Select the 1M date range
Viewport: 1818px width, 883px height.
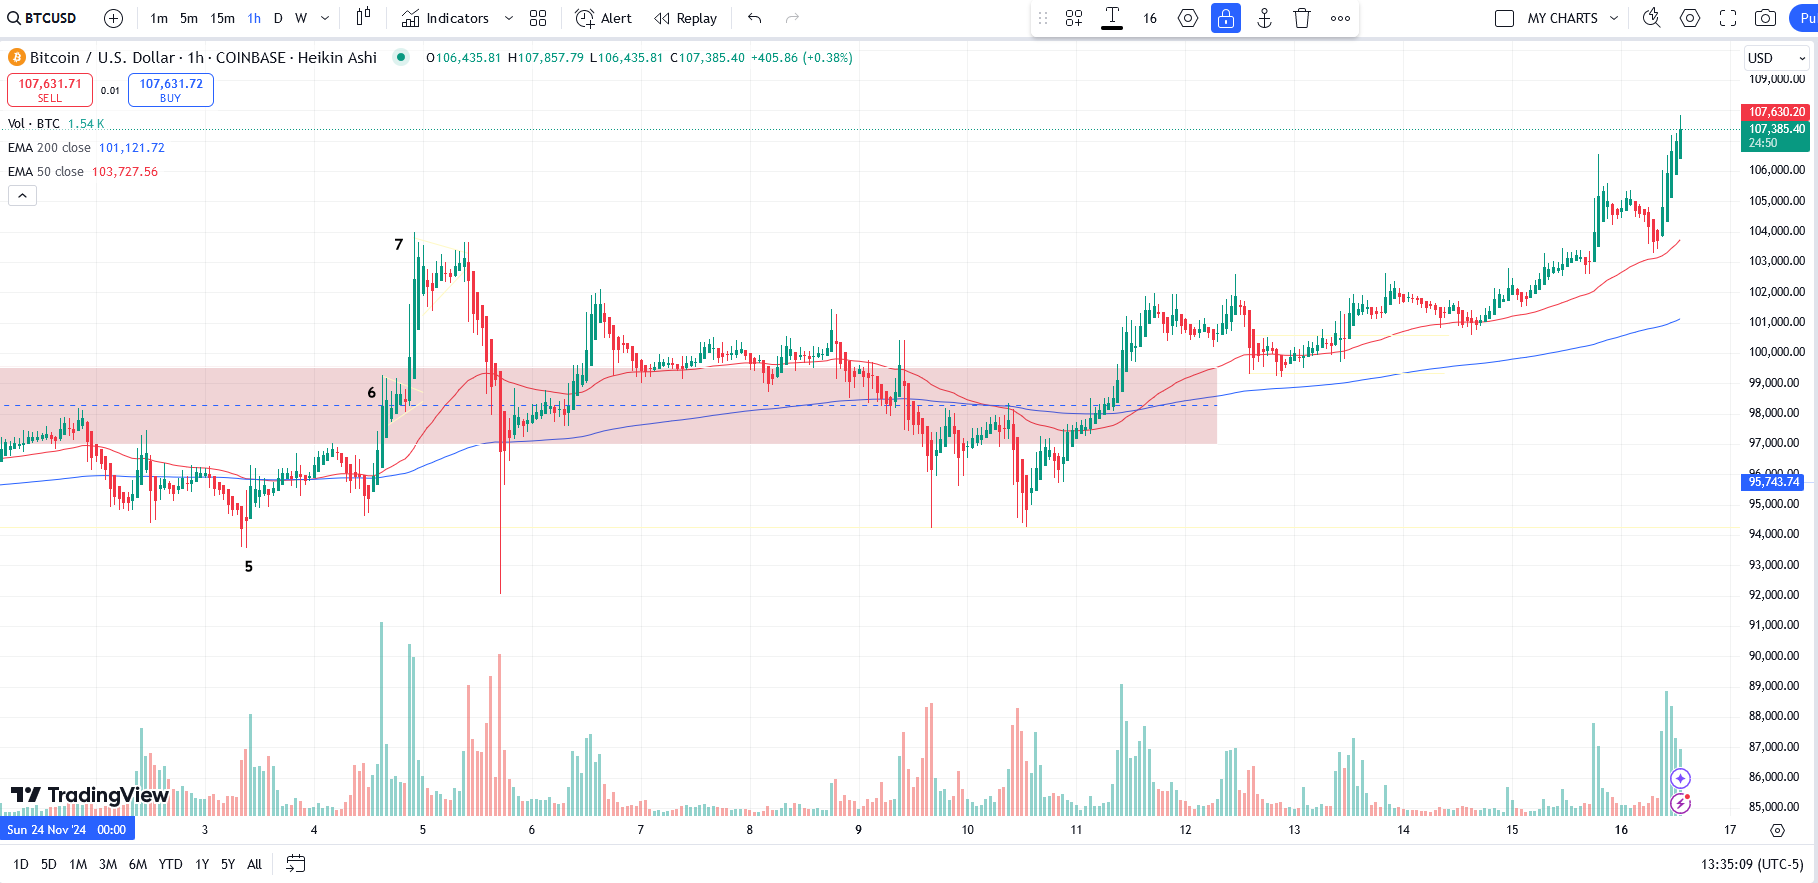[78, 864]
